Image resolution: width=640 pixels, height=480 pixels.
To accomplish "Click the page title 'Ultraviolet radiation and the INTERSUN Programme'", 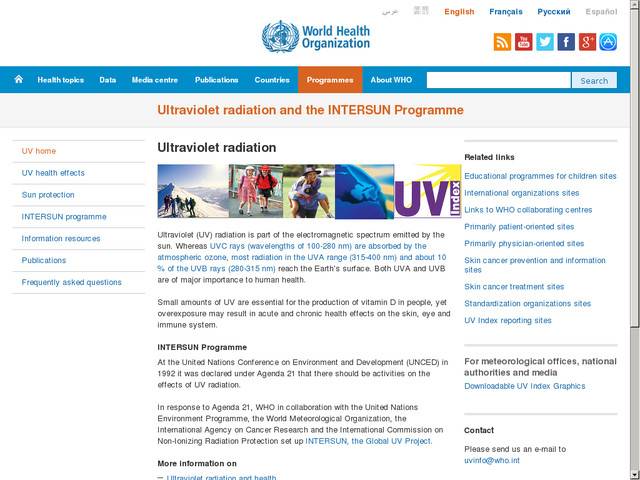I will pos(310,110).
